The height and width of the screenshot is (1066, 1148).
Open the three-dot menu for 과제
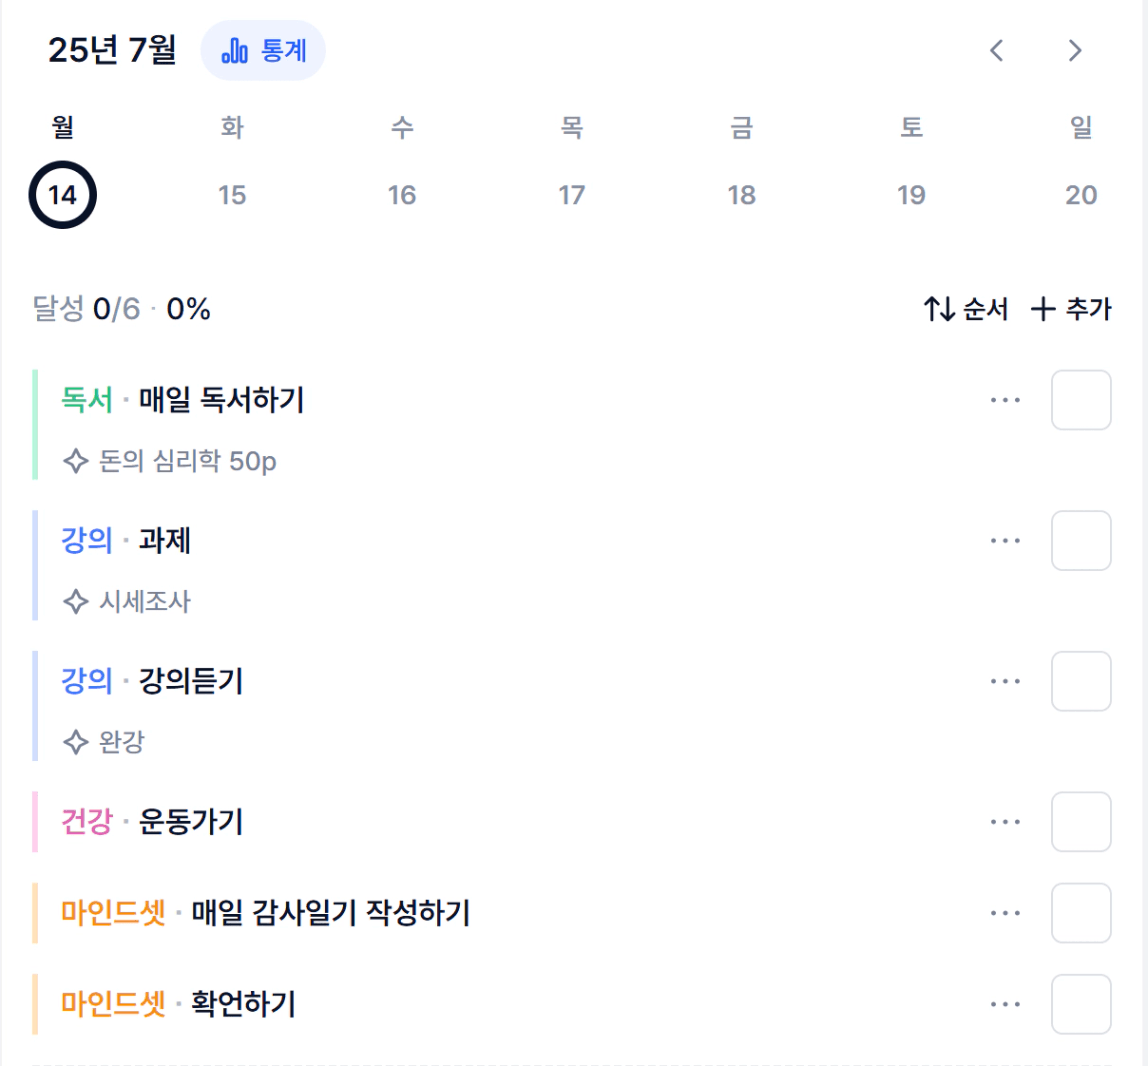tap(1004, 540)
